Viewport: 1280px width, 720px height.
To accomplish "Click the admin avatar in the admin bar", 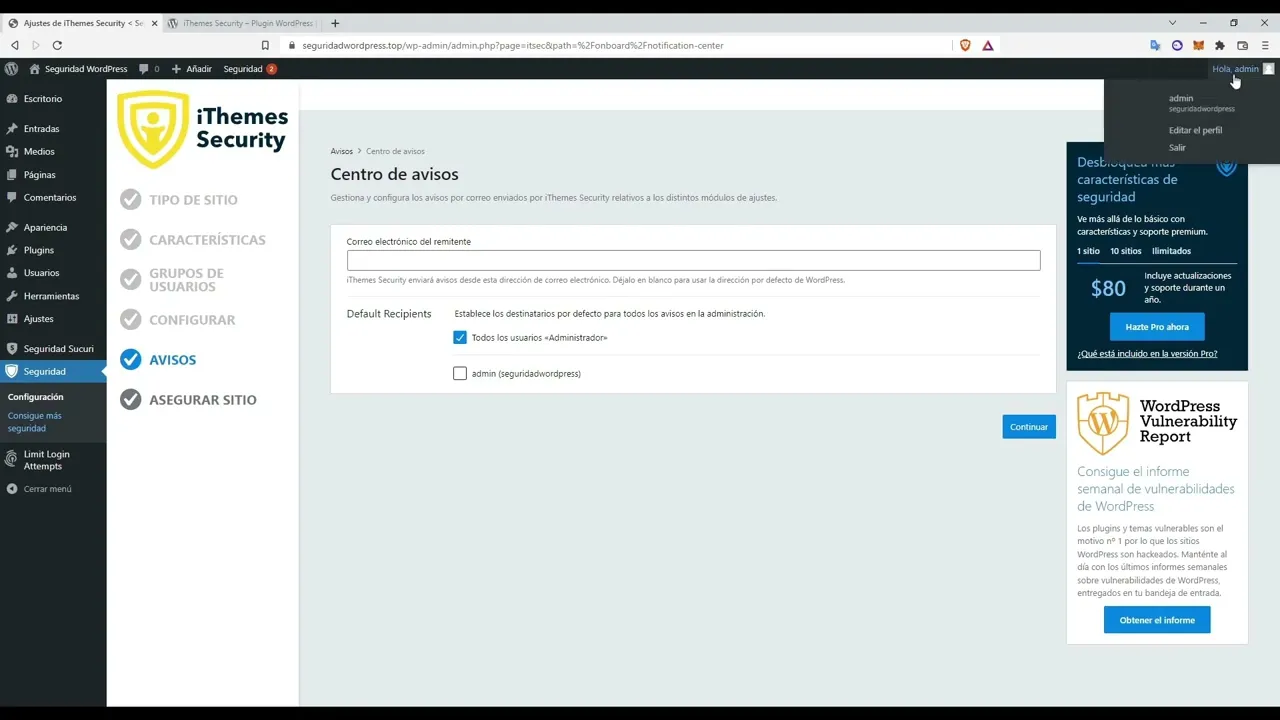I will click(x=1269, y=69).
